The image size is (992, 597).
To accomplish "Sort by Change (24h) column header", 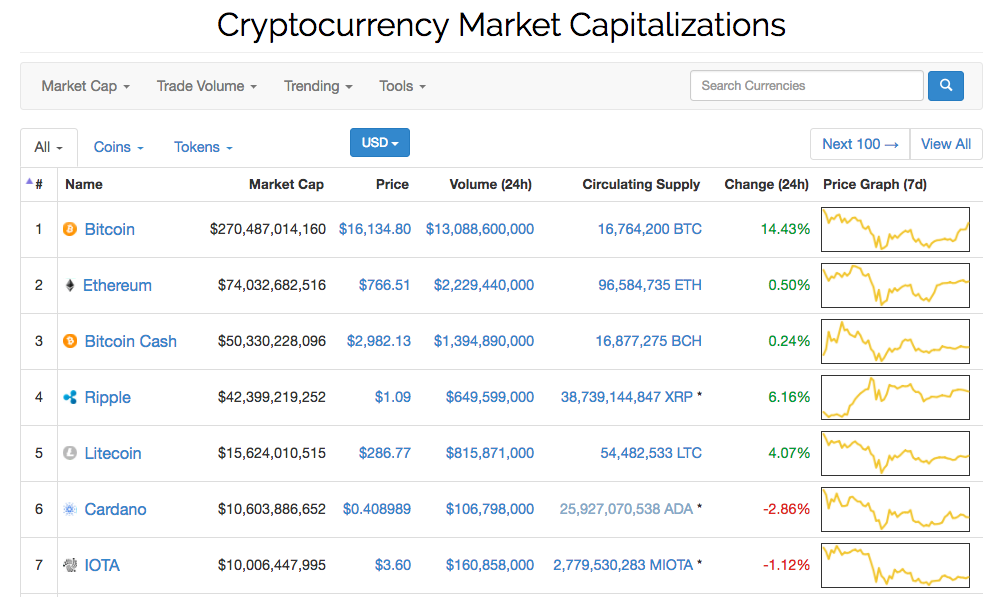I will click(766, 184).
